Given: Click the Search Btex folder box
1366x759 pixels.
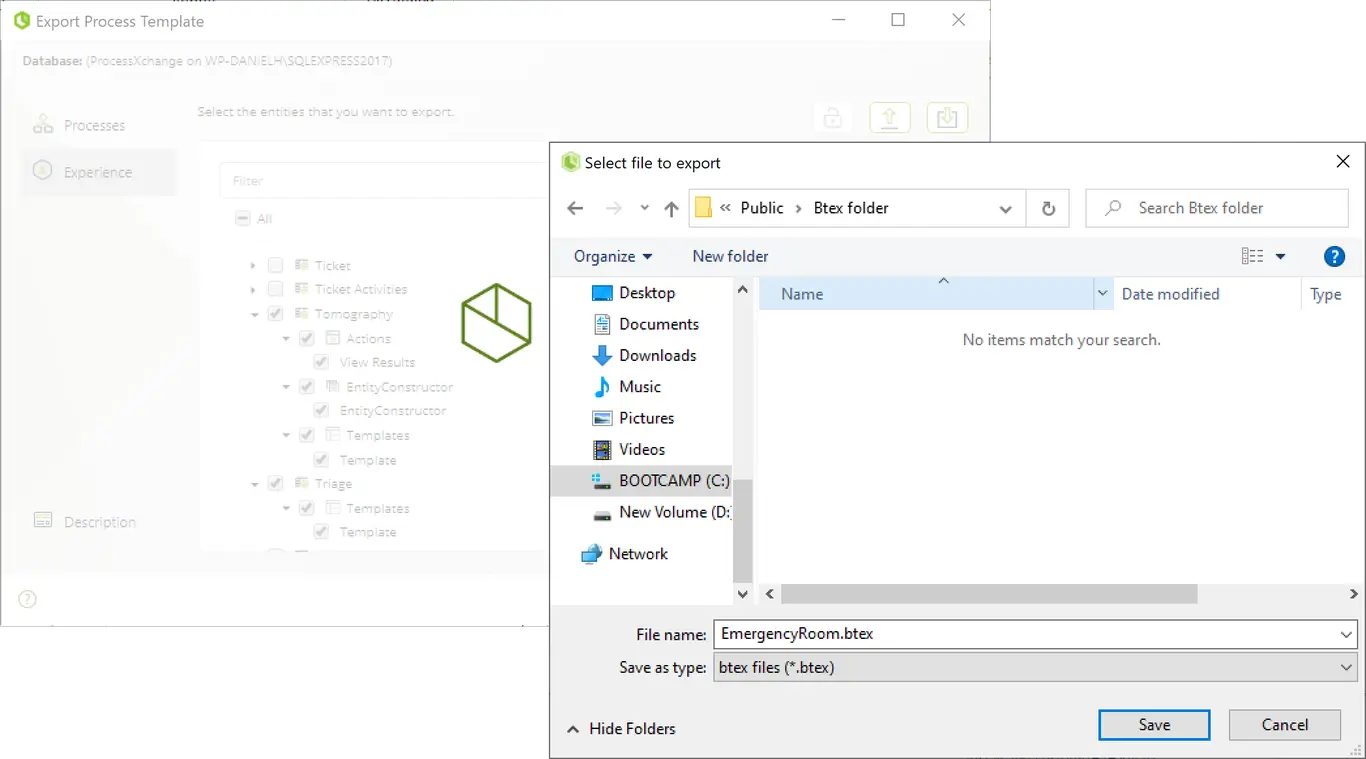Looking at the screenshot, I should click(1217, 208).
